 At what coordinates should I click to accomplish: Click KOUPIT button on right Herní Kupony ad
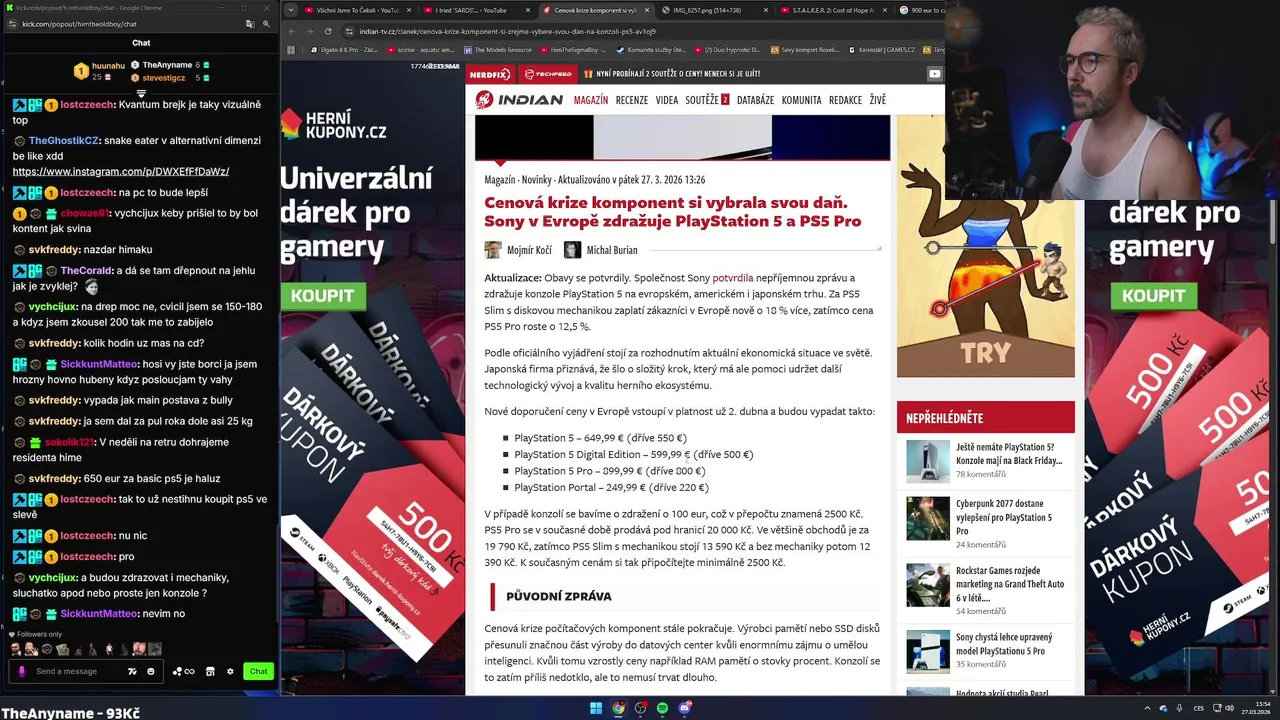[x=1153, y=296]
